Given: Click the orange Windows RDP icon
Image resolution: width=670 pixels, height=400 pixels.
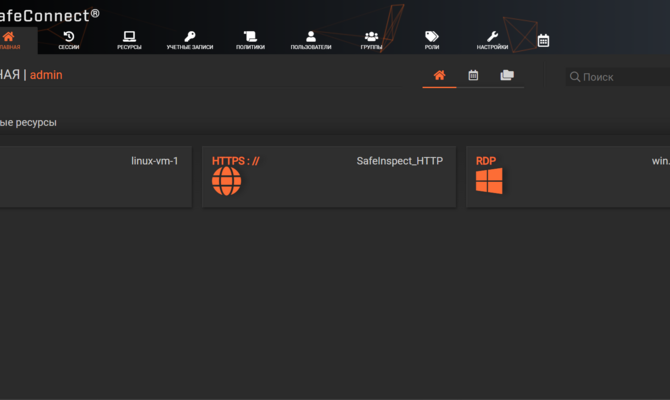Looking at the screenshot, I should [x=489, y=181].
